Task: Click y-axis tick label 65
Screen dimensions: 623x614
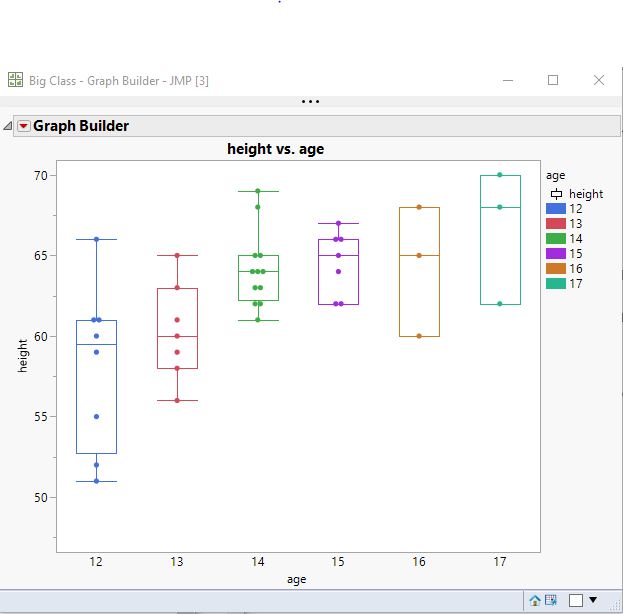Action: [41, 256]
